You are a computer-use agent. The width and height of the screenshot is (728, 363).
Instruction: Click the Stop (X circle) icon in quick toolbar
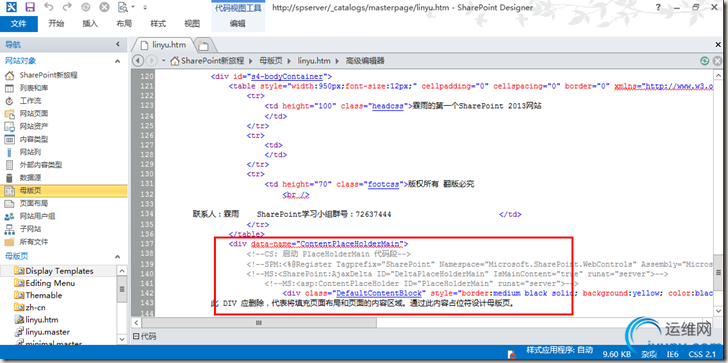(x=104, y=7)
